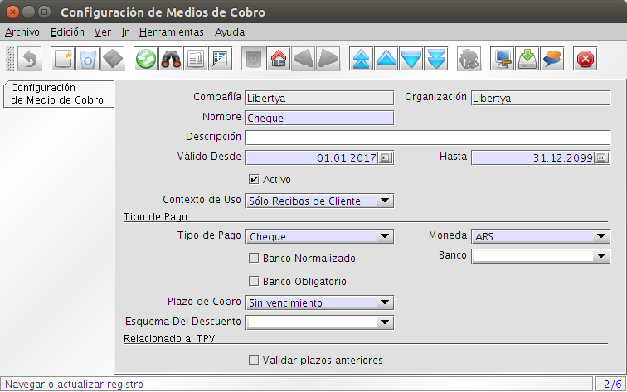Uncheck the Activo checkbox
This screenshot has height=392, width=627.
[x=254, y=179]
